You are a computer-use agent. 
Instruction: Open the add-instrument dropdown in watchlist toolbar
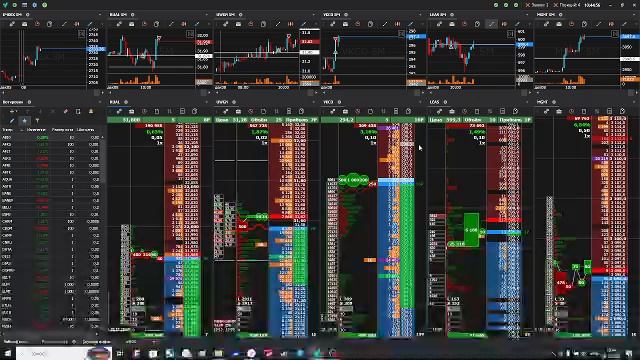tap(13, 111)
